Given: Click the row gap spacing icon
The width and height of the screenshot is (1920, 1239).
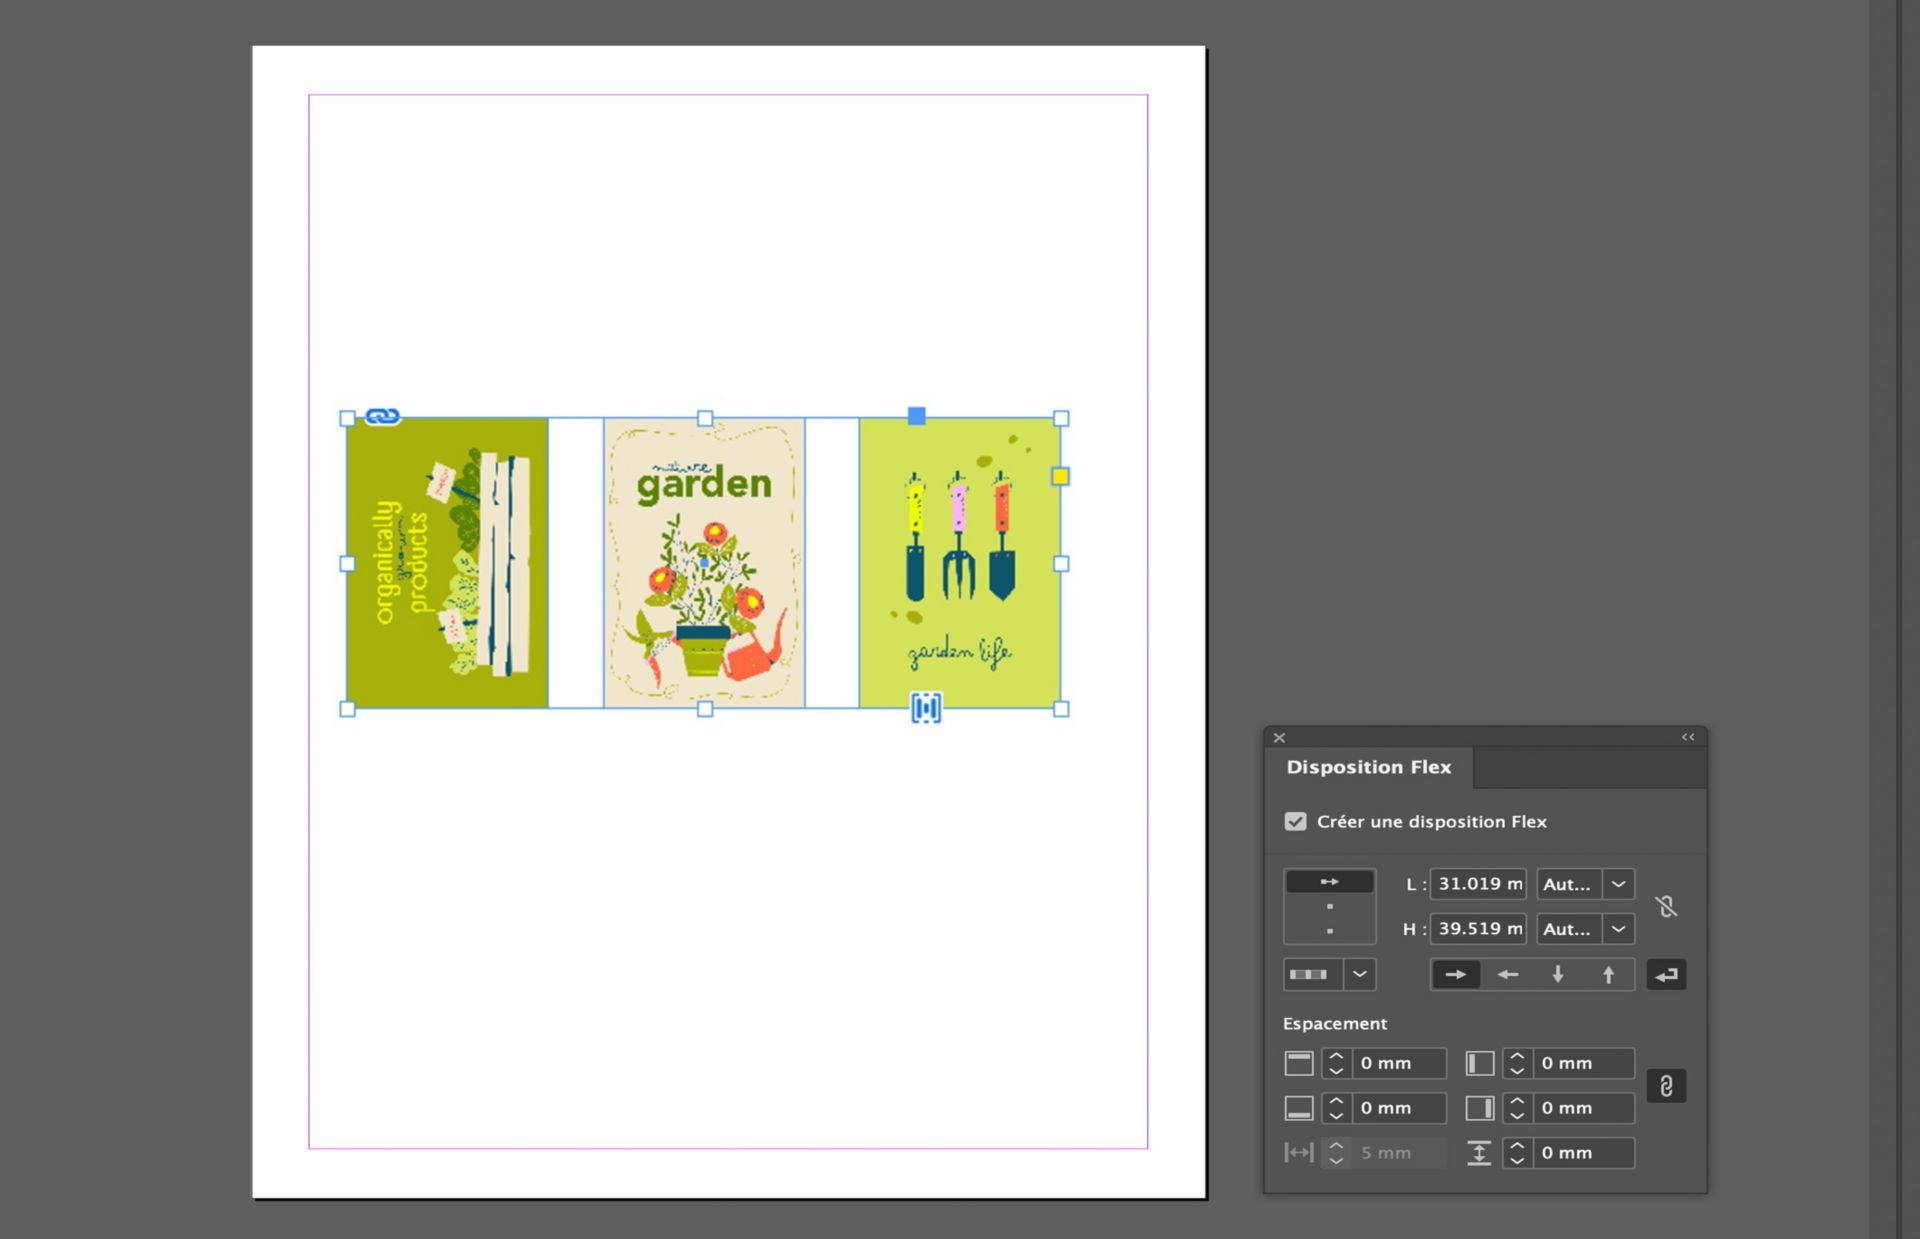Looking at the screenshot, I should (x=1479, y=1153).
